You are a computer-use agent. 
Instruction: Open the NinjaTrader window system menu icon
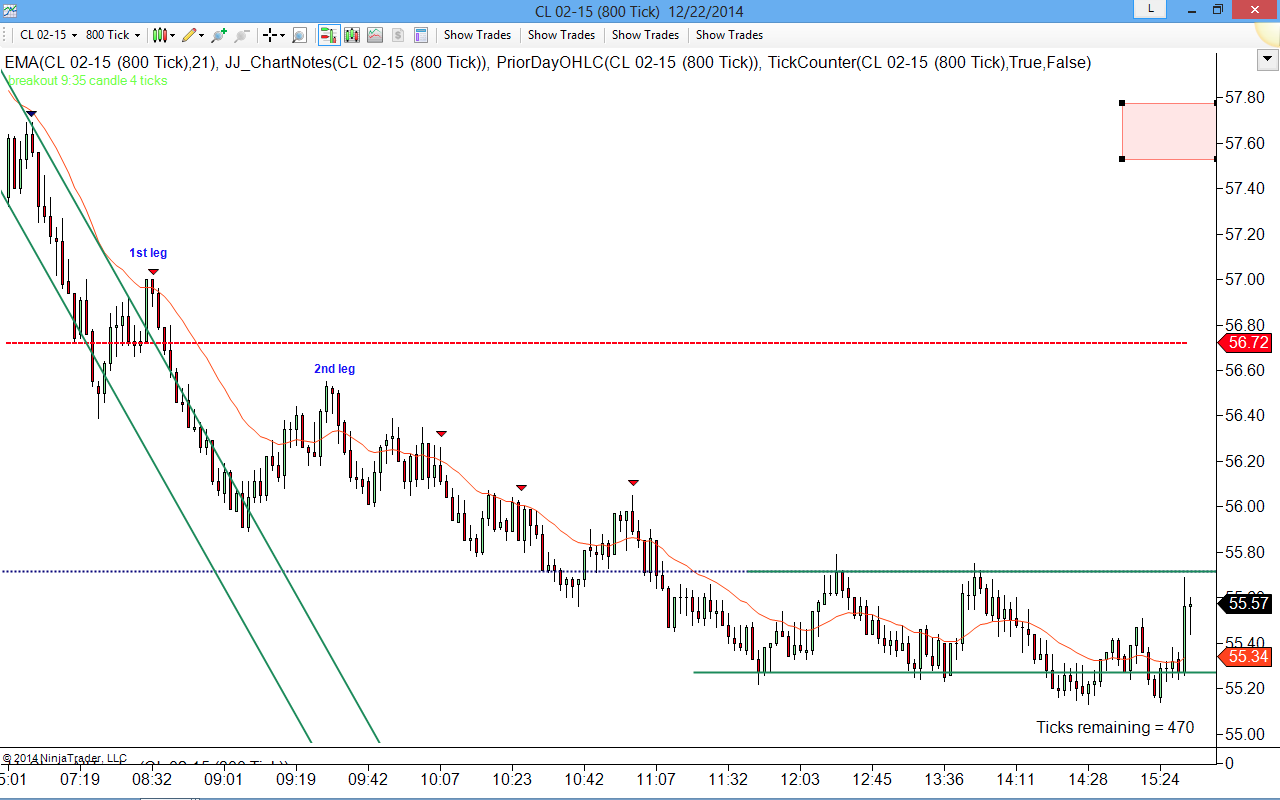click(x=10, y=10)
